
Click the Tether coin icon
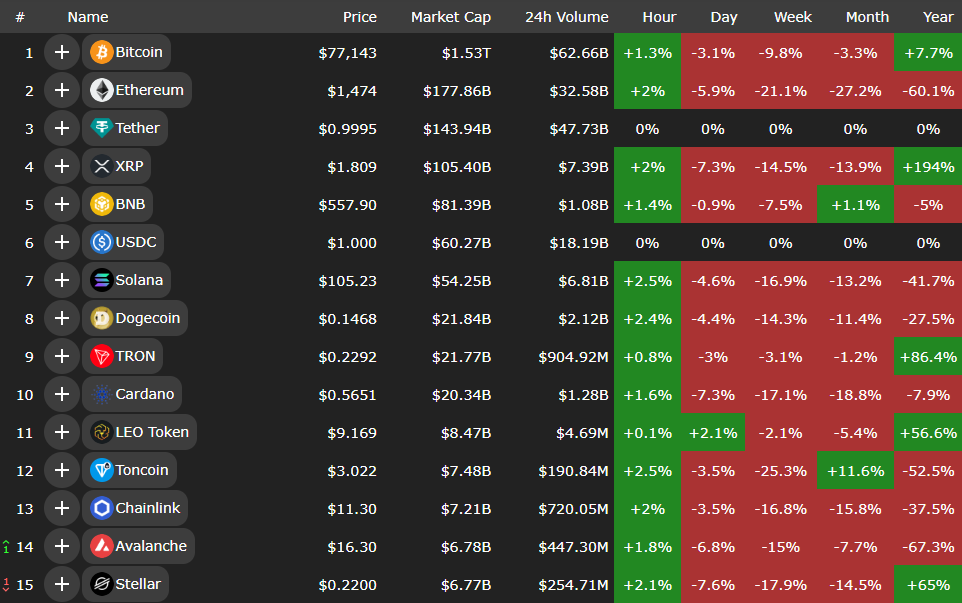pyautogui.click(x=102, y=128)
